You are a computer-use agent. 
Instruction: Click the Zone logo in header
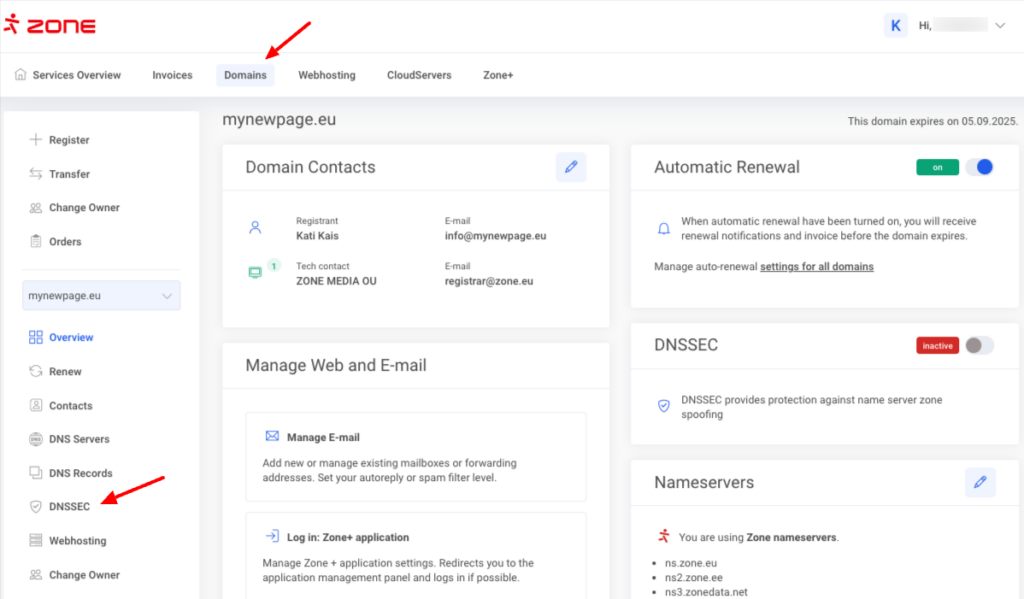pyautogui.click(x=50, y=26)
